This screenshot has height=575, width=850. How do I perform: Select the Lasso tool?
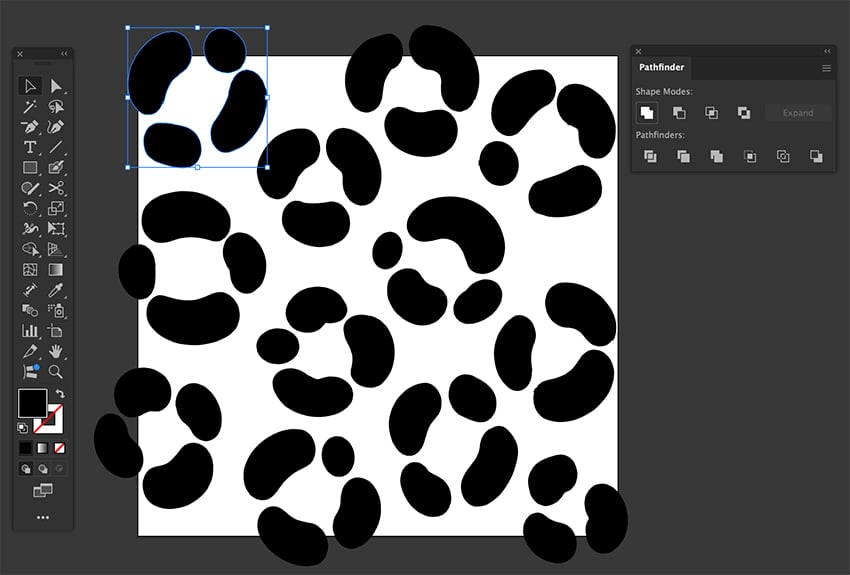(56, 106)
